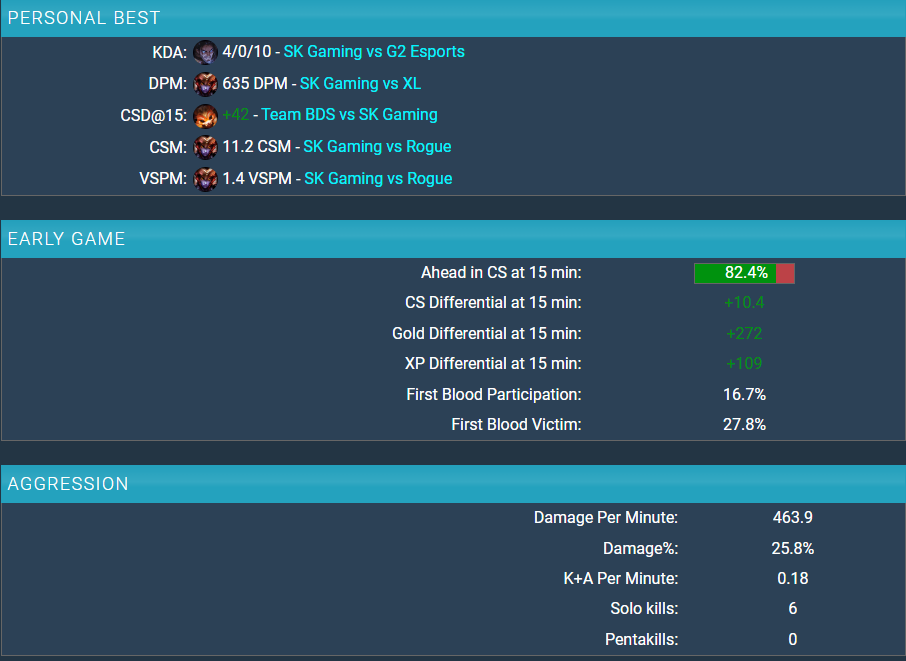The image size is (906, 661).
Task: Select the 25.8% damage share value
Action: pos(793,548)
